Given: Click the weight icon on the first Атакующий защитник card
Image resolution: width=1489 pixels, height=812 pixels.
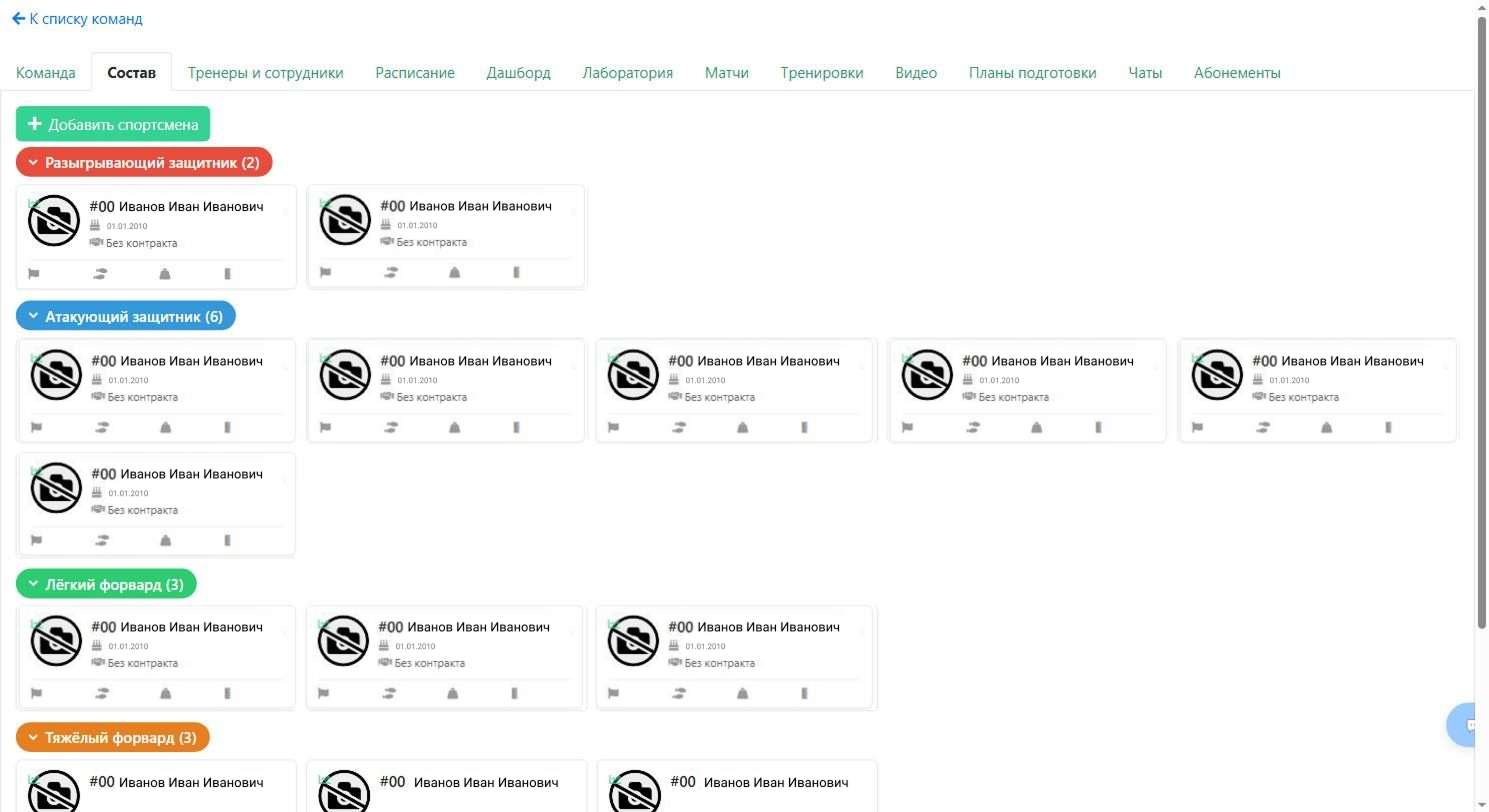Looking at the screenshot, I should tap(165, 427).
